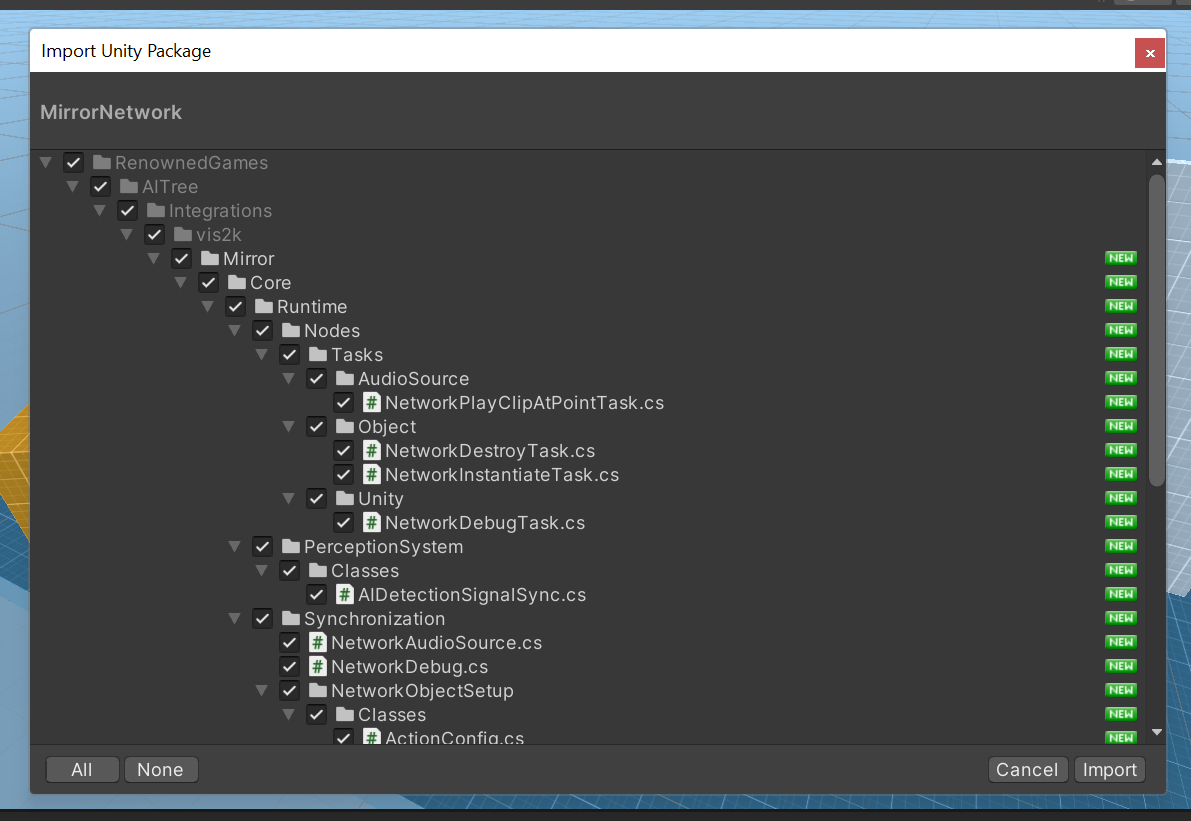1191x821 pixels.
Task: Click the C# script icon of NetworkPlayClipAtPointTask.cs
Action: point(371,403)
